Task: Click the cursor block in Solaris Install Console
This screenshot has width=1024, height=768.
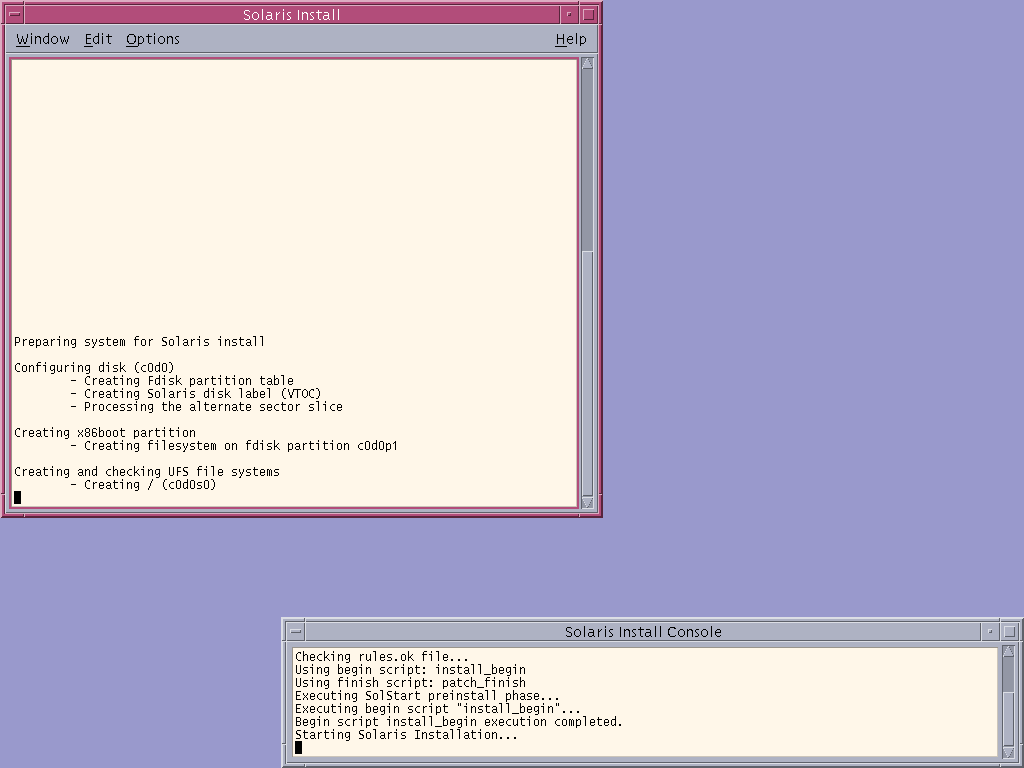Action: (298, 747)
